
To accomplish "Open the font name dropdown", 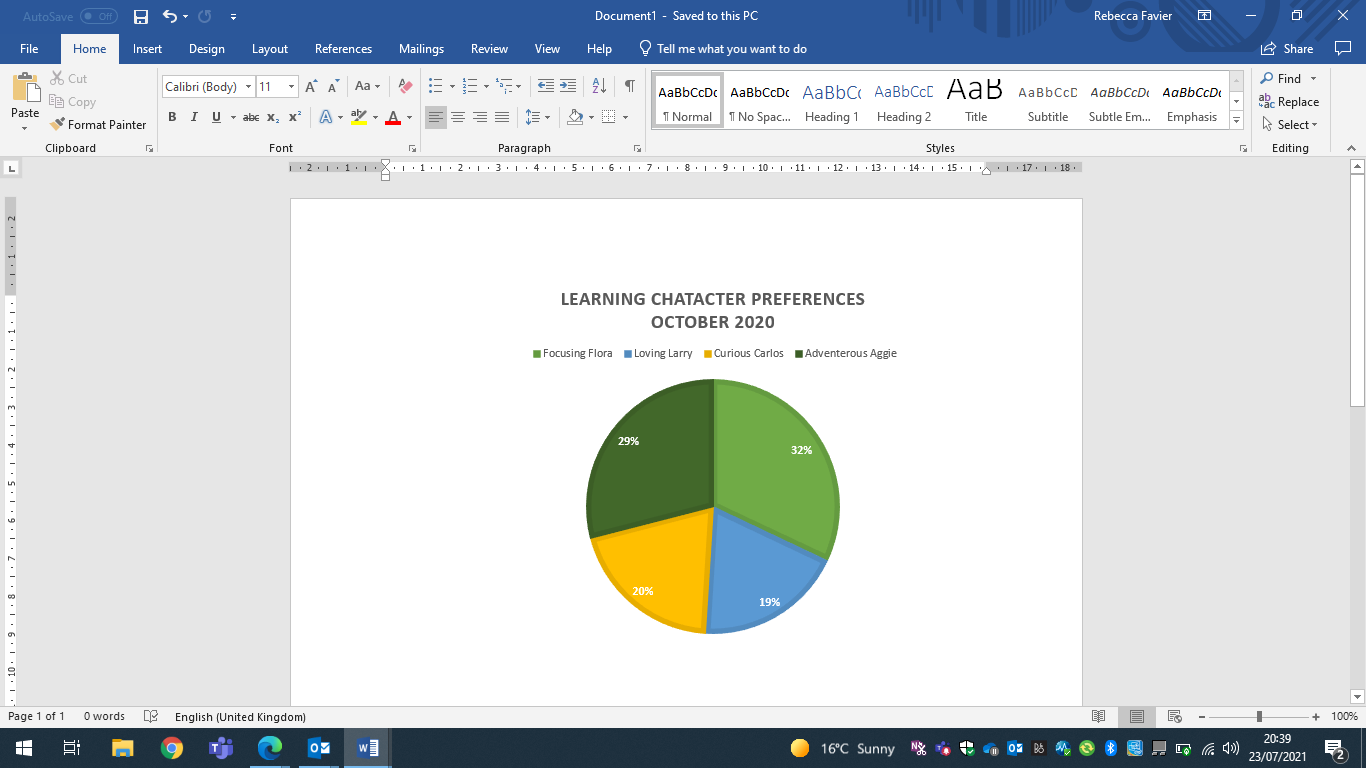I will [x=249, y=87].
